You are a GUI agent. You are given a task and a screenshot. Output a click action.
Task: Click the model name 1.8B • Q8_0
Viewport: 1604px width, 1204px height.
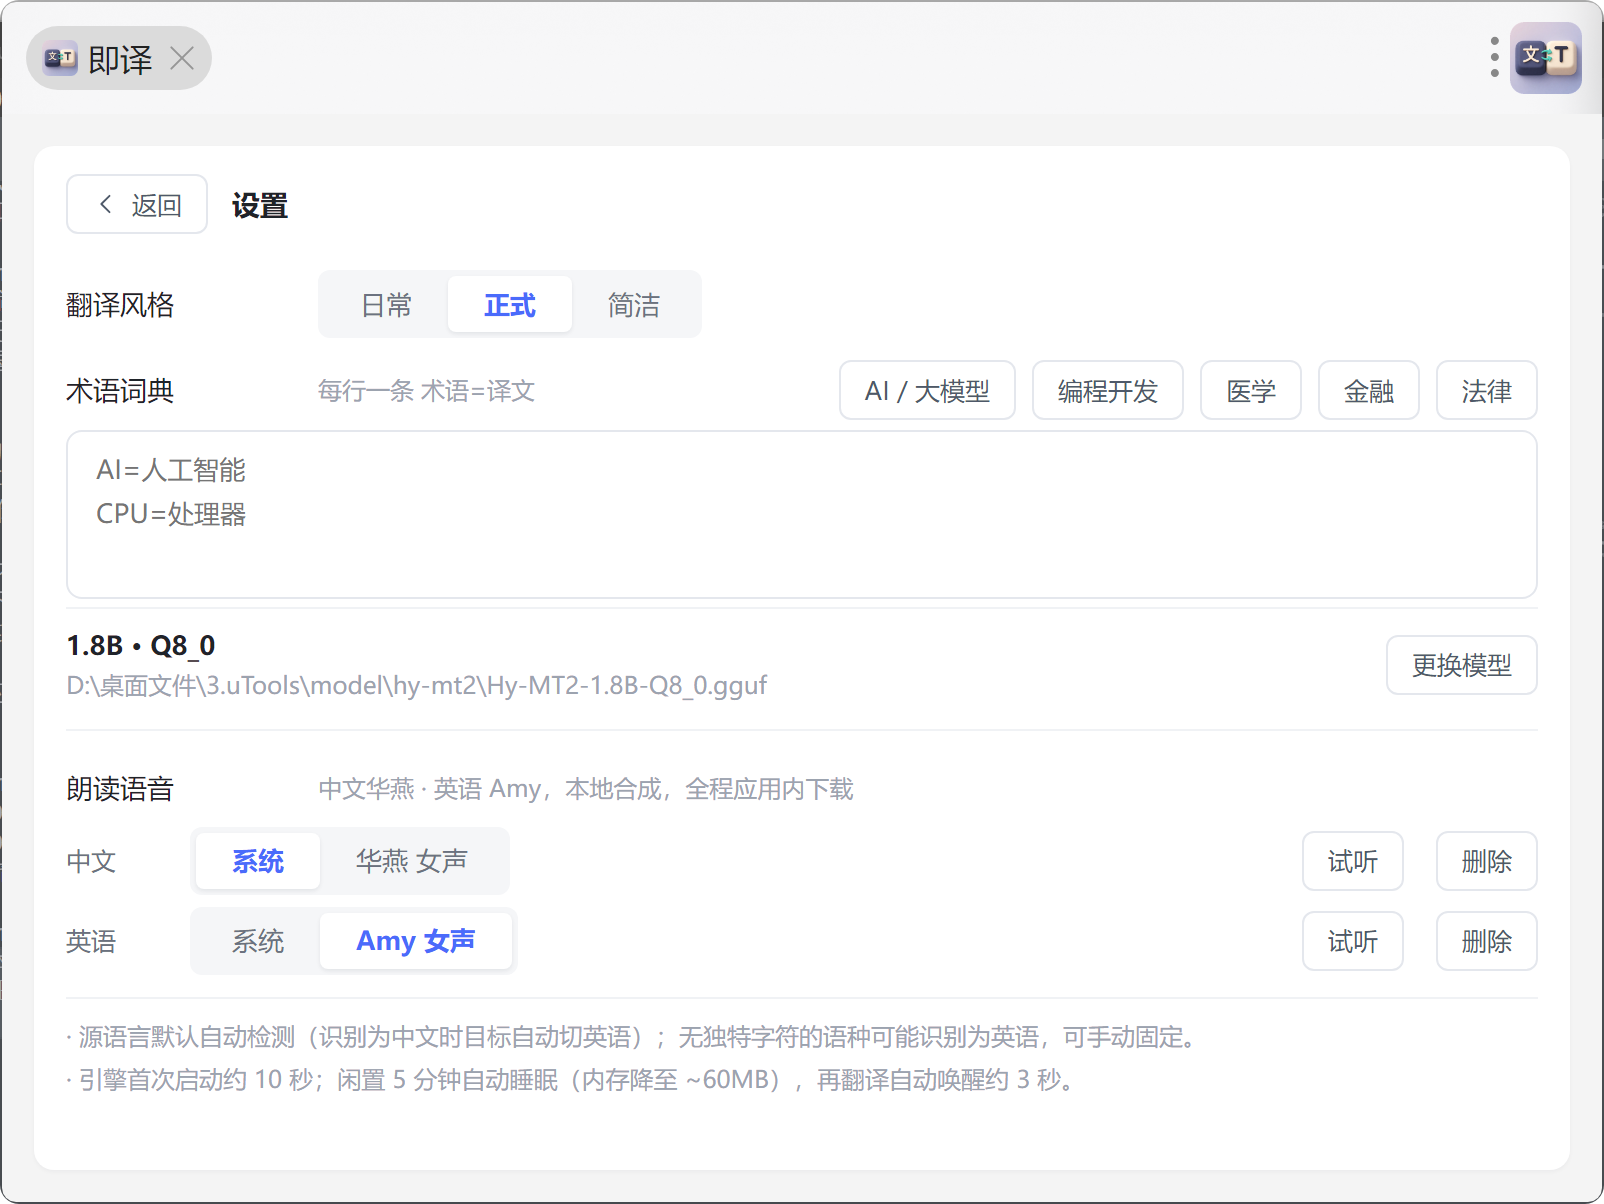[141, 646]
